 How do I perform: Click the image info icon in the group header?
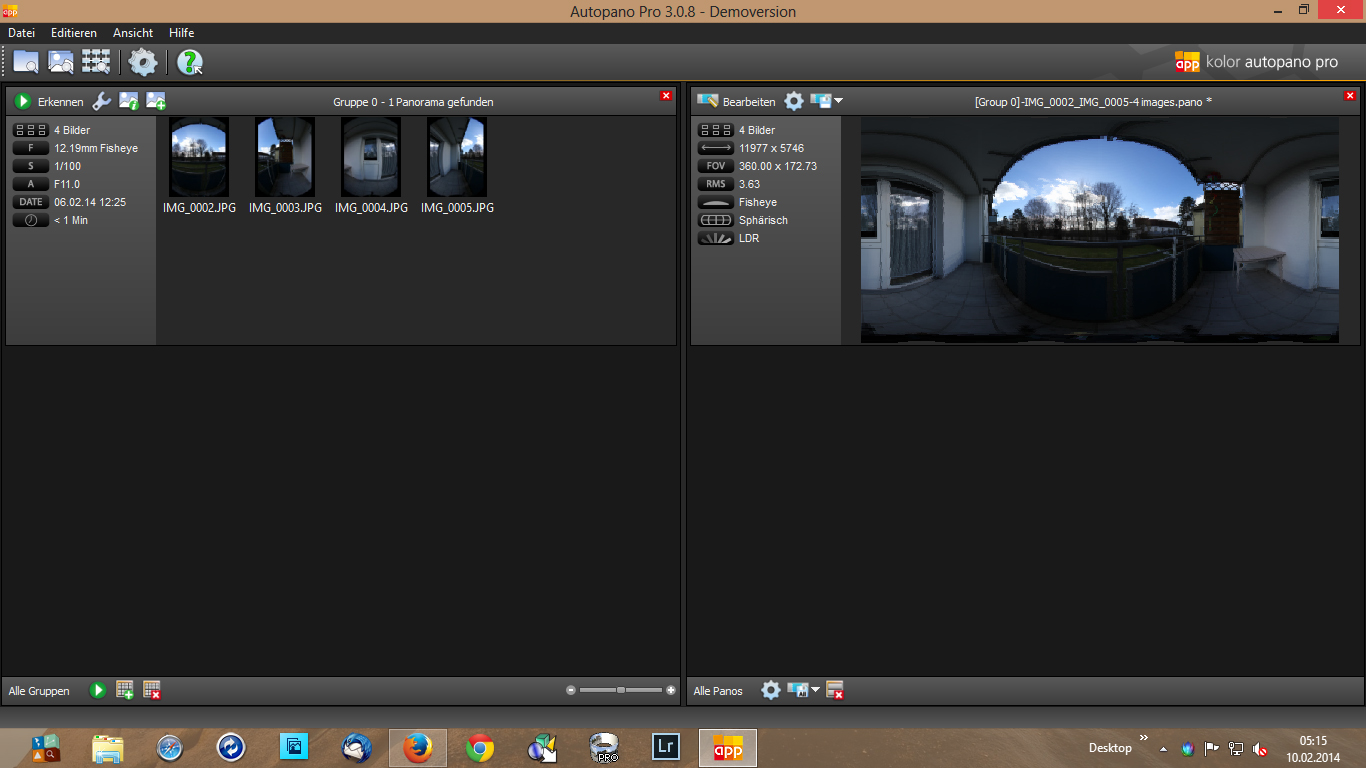(129, 101)
